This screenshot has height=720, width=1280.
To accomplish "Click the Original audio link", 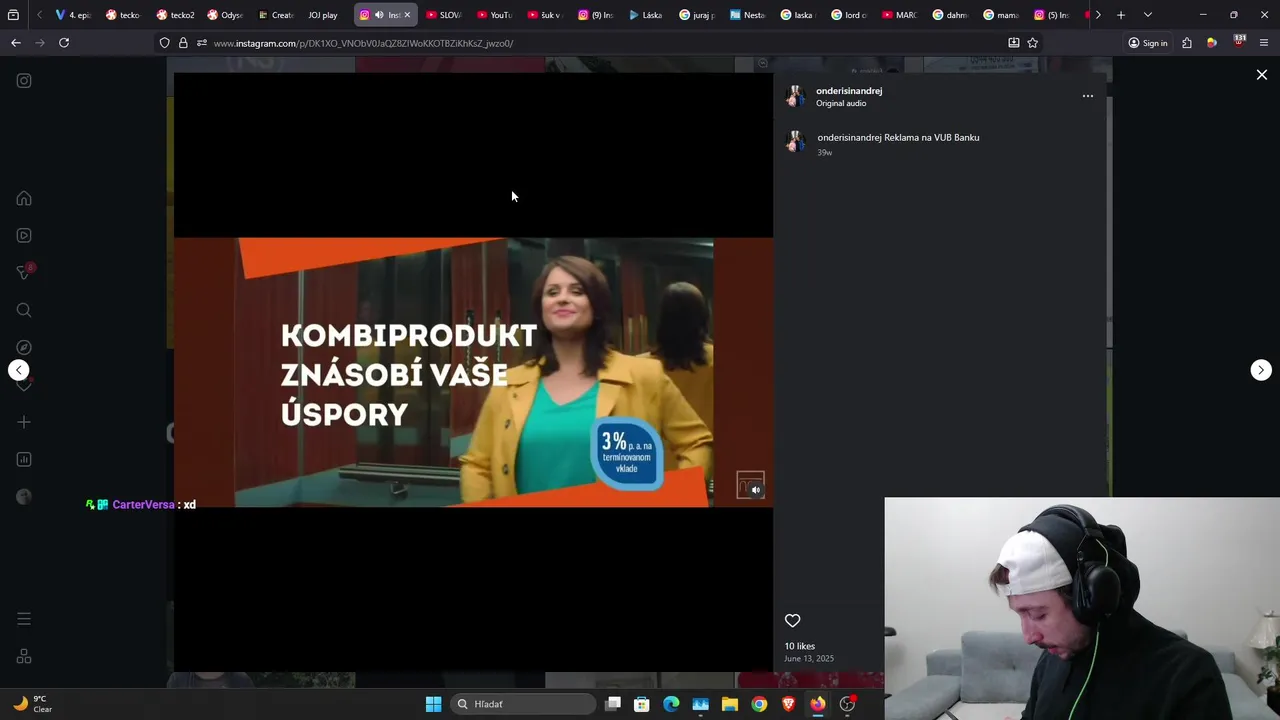I will [x=841, y=104].
